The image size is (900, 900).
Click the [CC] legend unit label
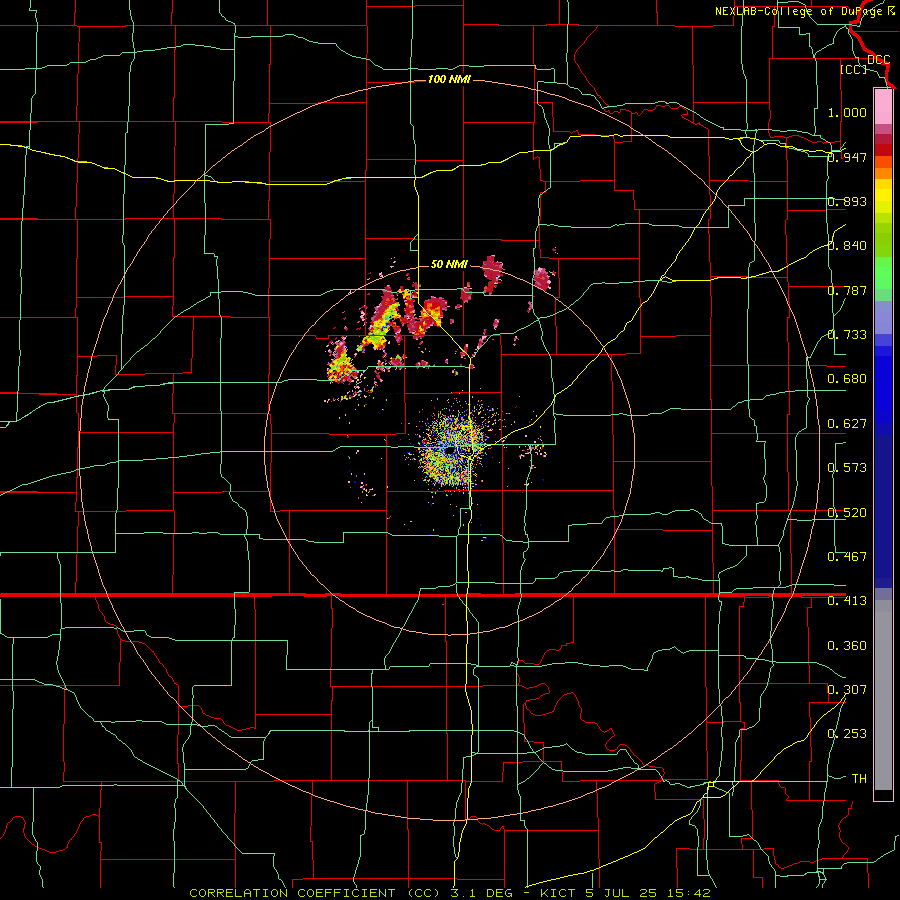[854, 69]
